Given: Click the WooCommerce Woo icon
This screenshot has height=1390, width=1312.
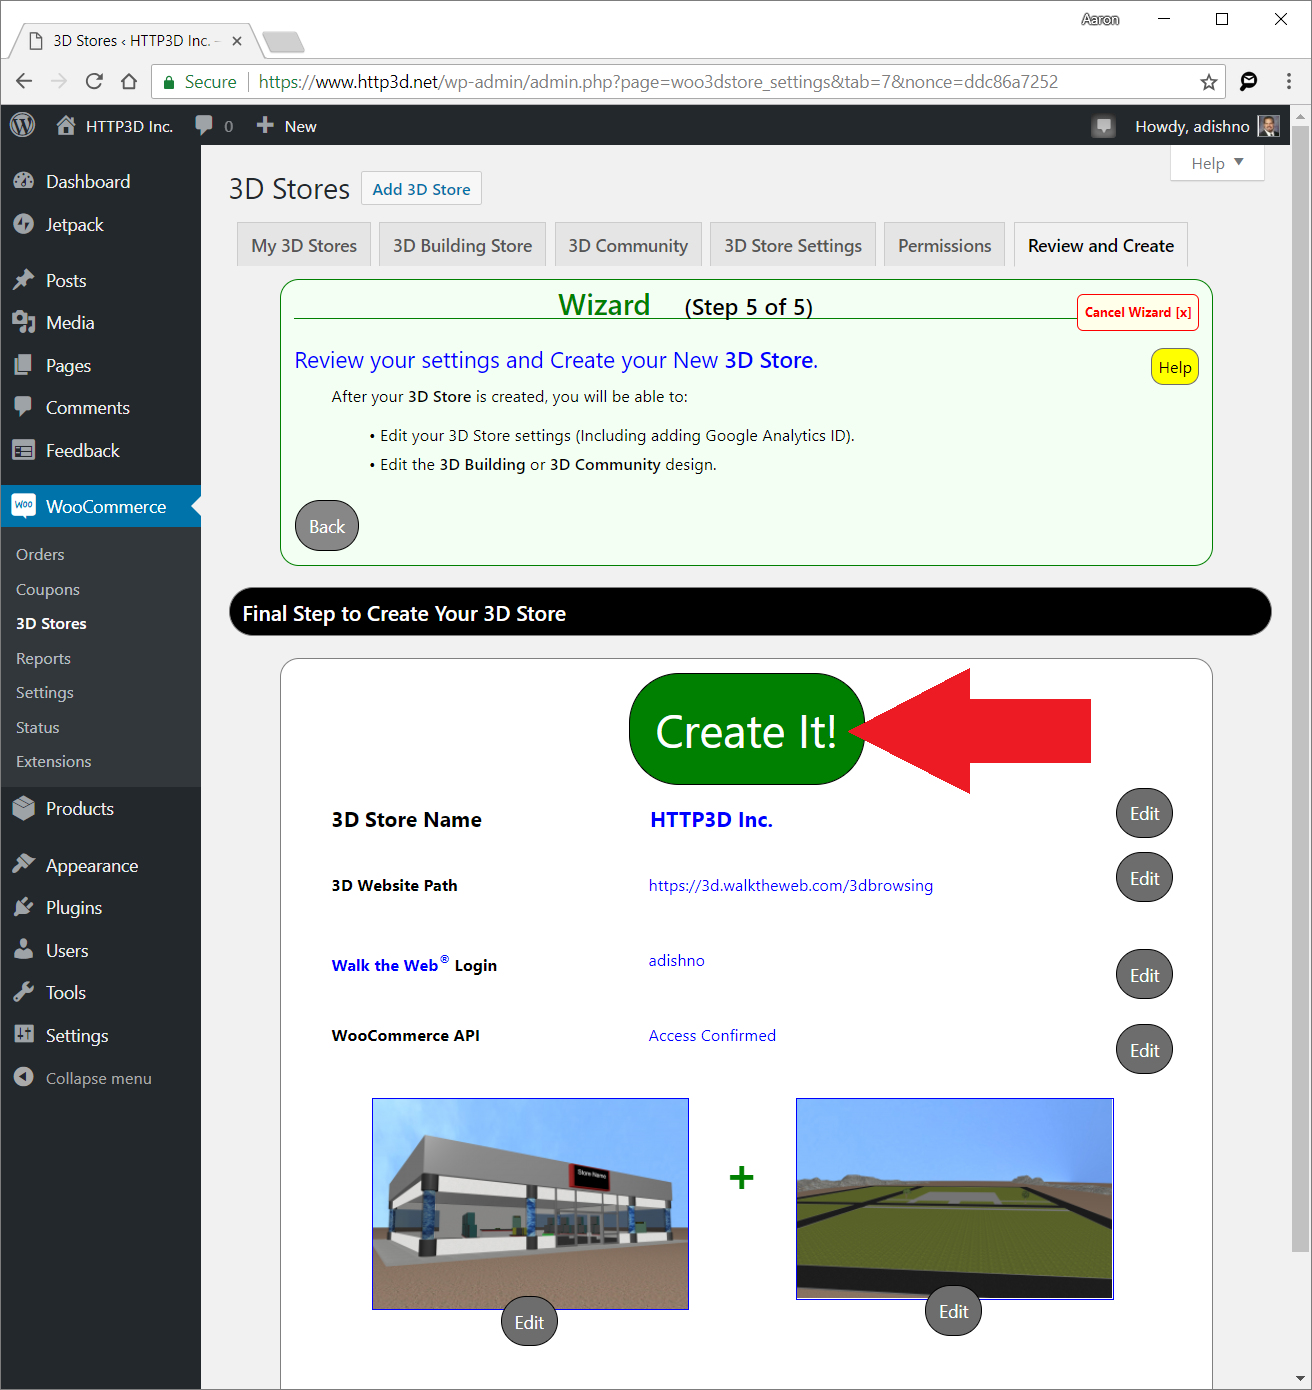Looking at the screenshot, I should (24, 506).
